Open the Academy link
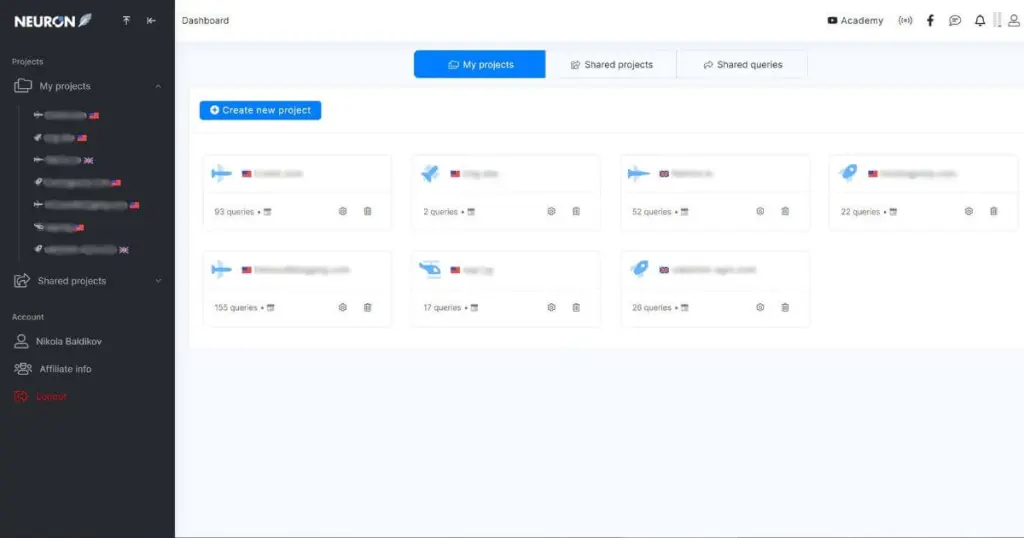This screenshot has width=1024, height=538. tap(855, 21)
